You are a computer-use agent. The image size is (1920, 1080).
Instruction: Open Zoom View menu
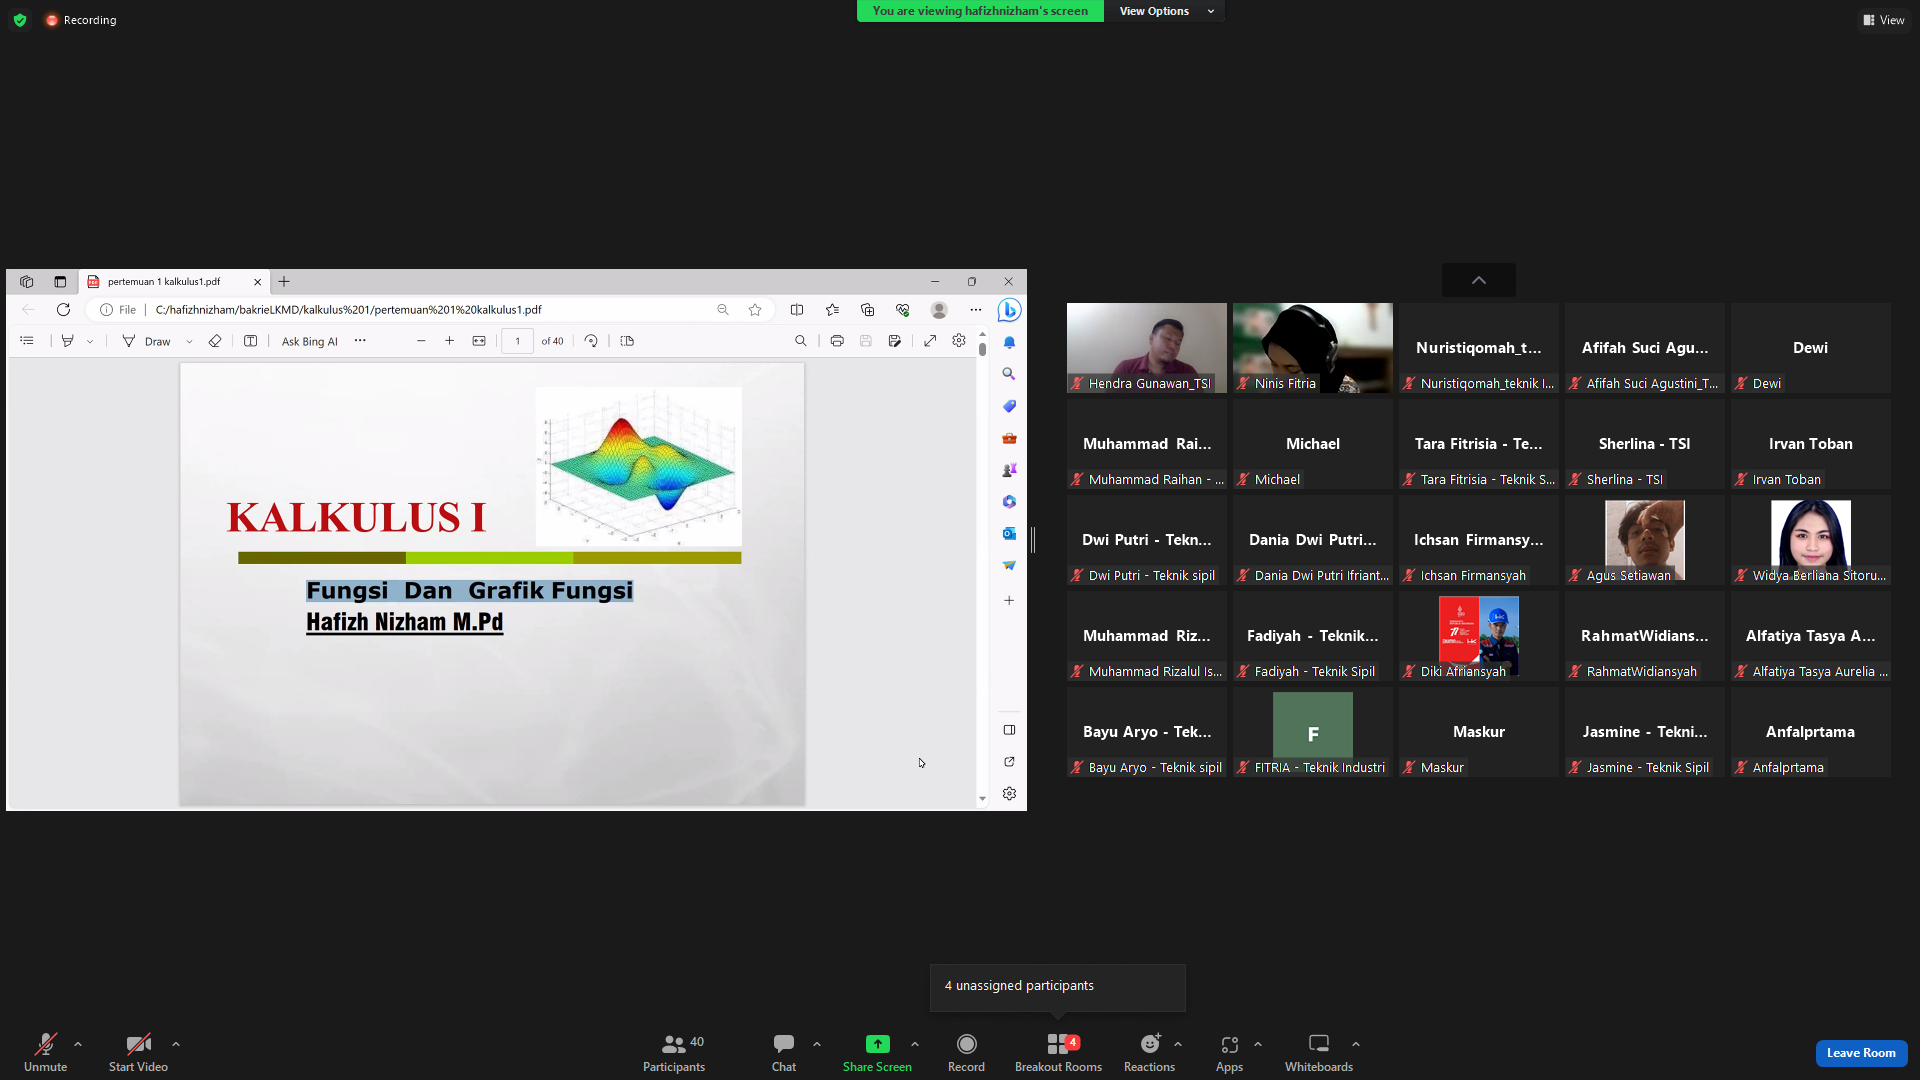[x=1884, y=20]
